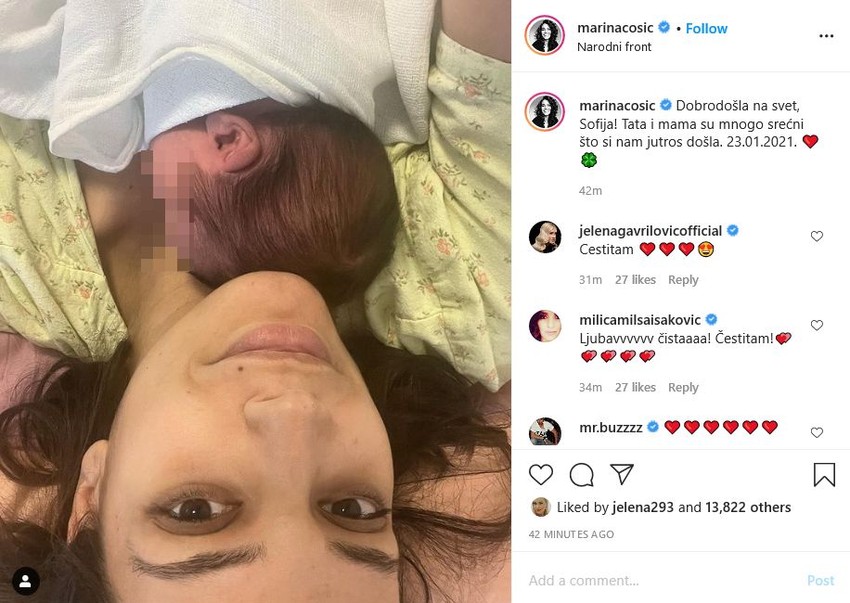This screenshot has height=603, width=850.
Task: Like milicamilsaisakovic's comment heart
Action: tap(816, 325)
